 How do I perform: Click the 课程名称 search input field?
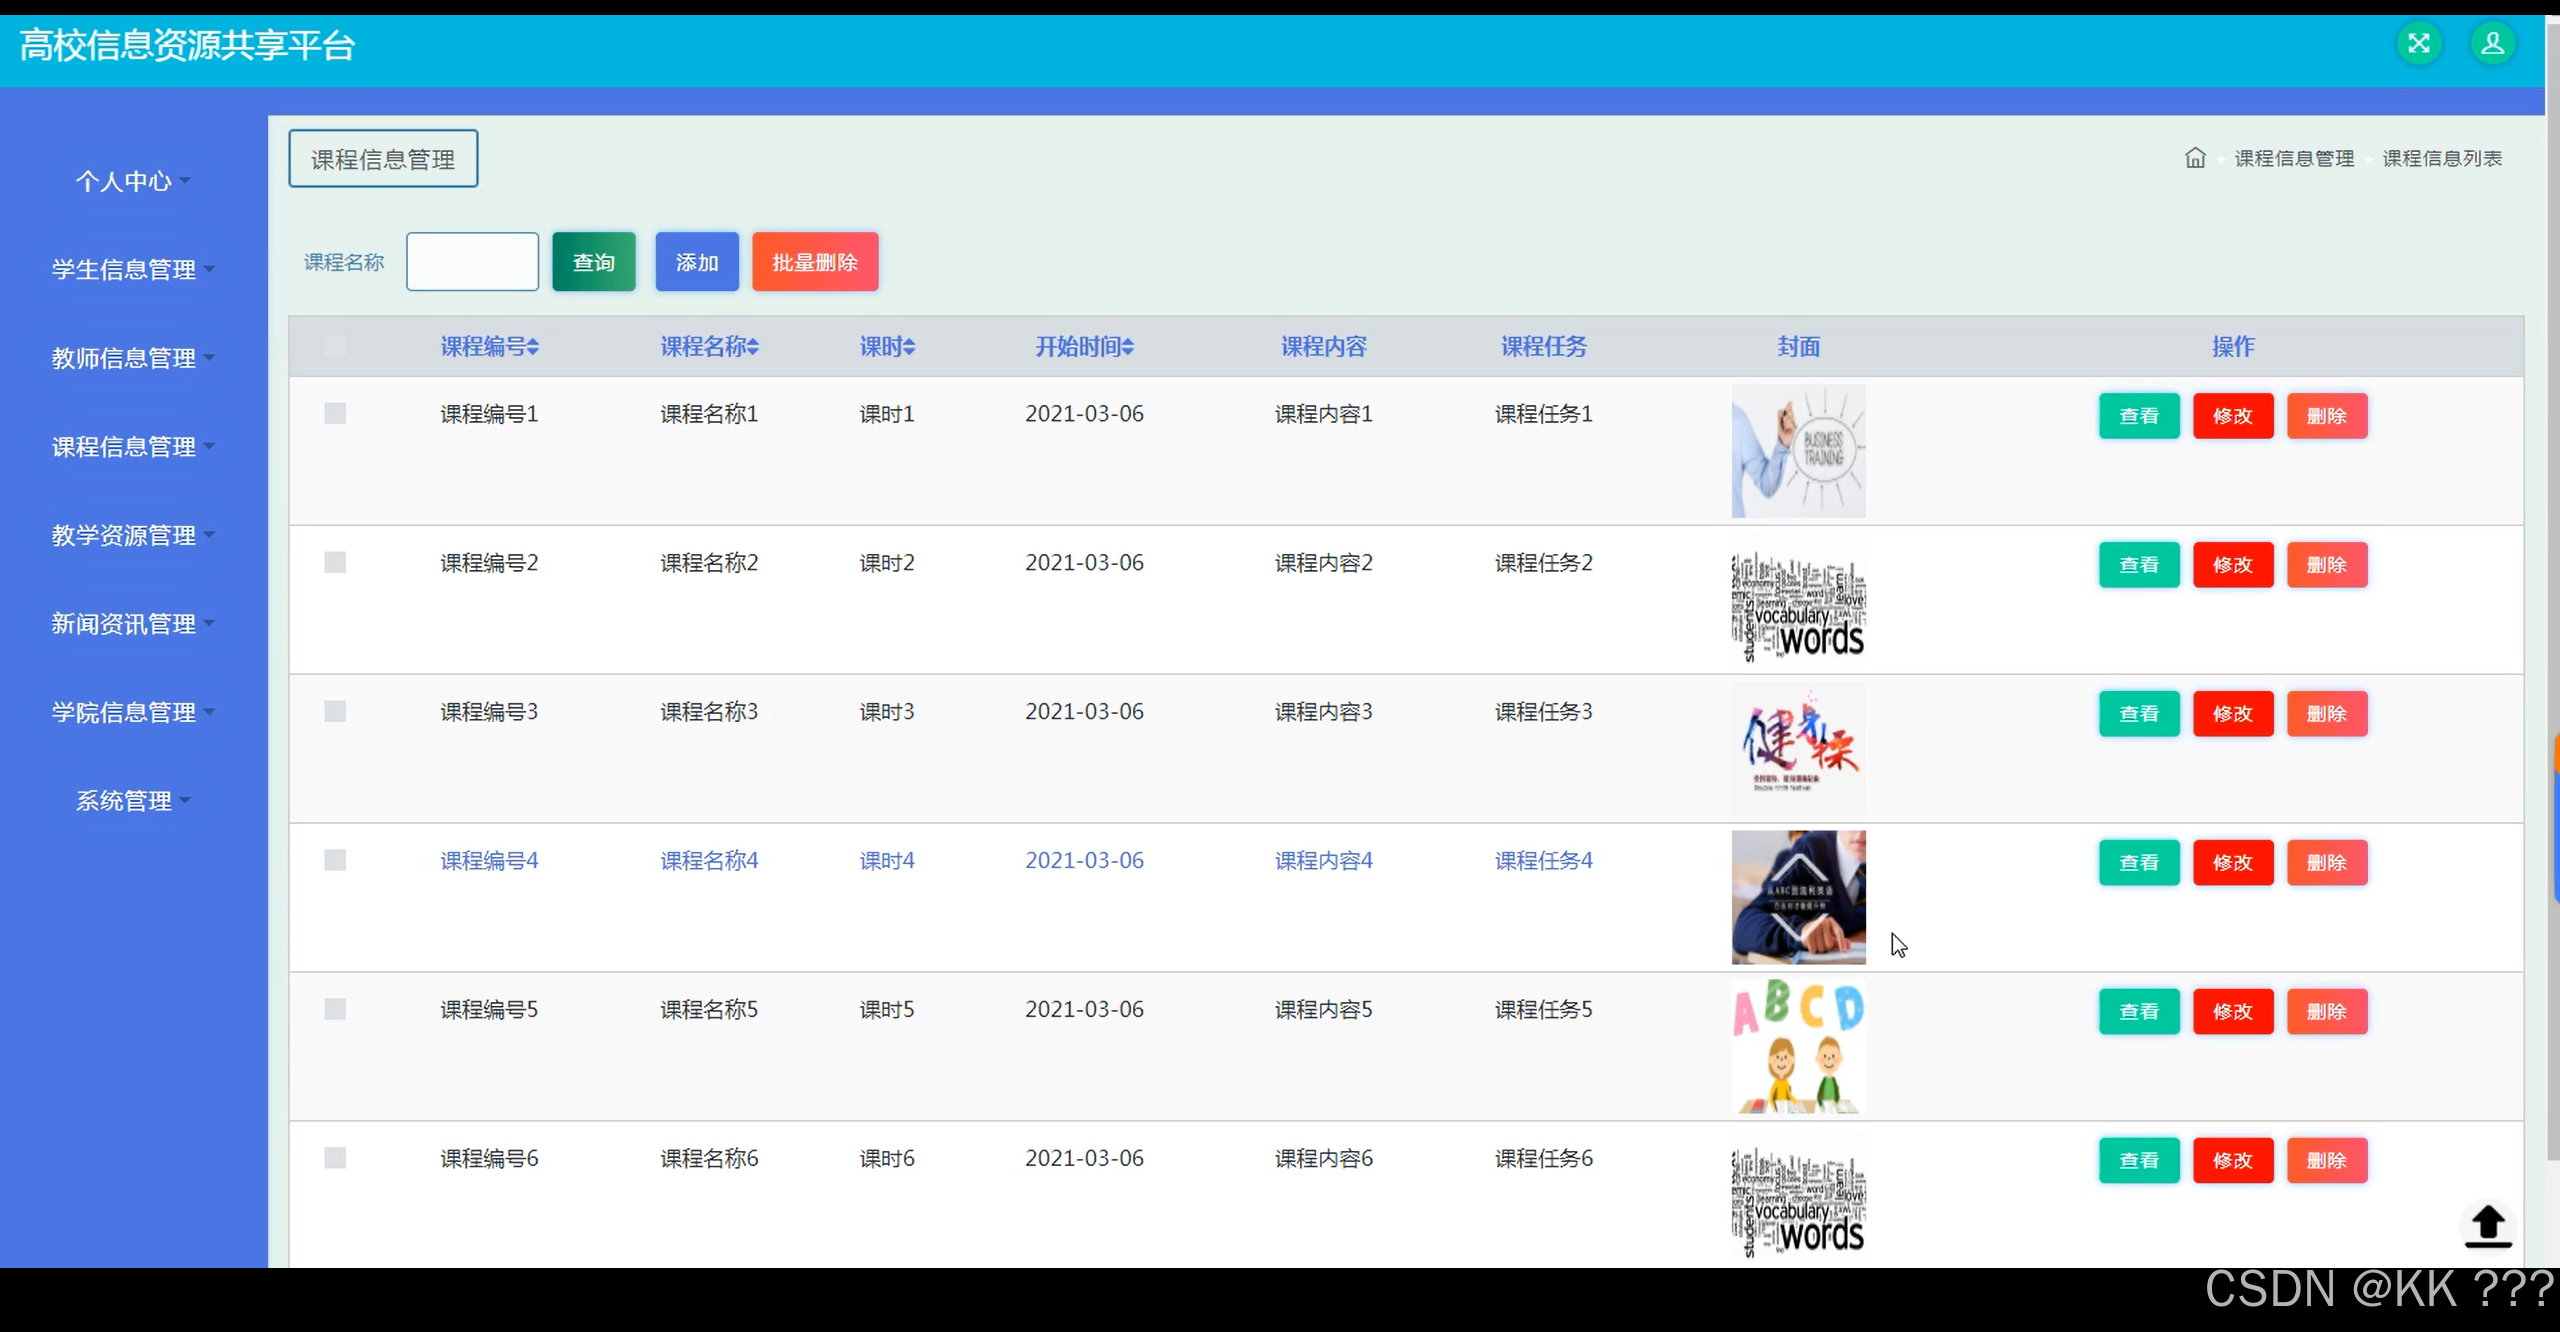coord(472,262)
